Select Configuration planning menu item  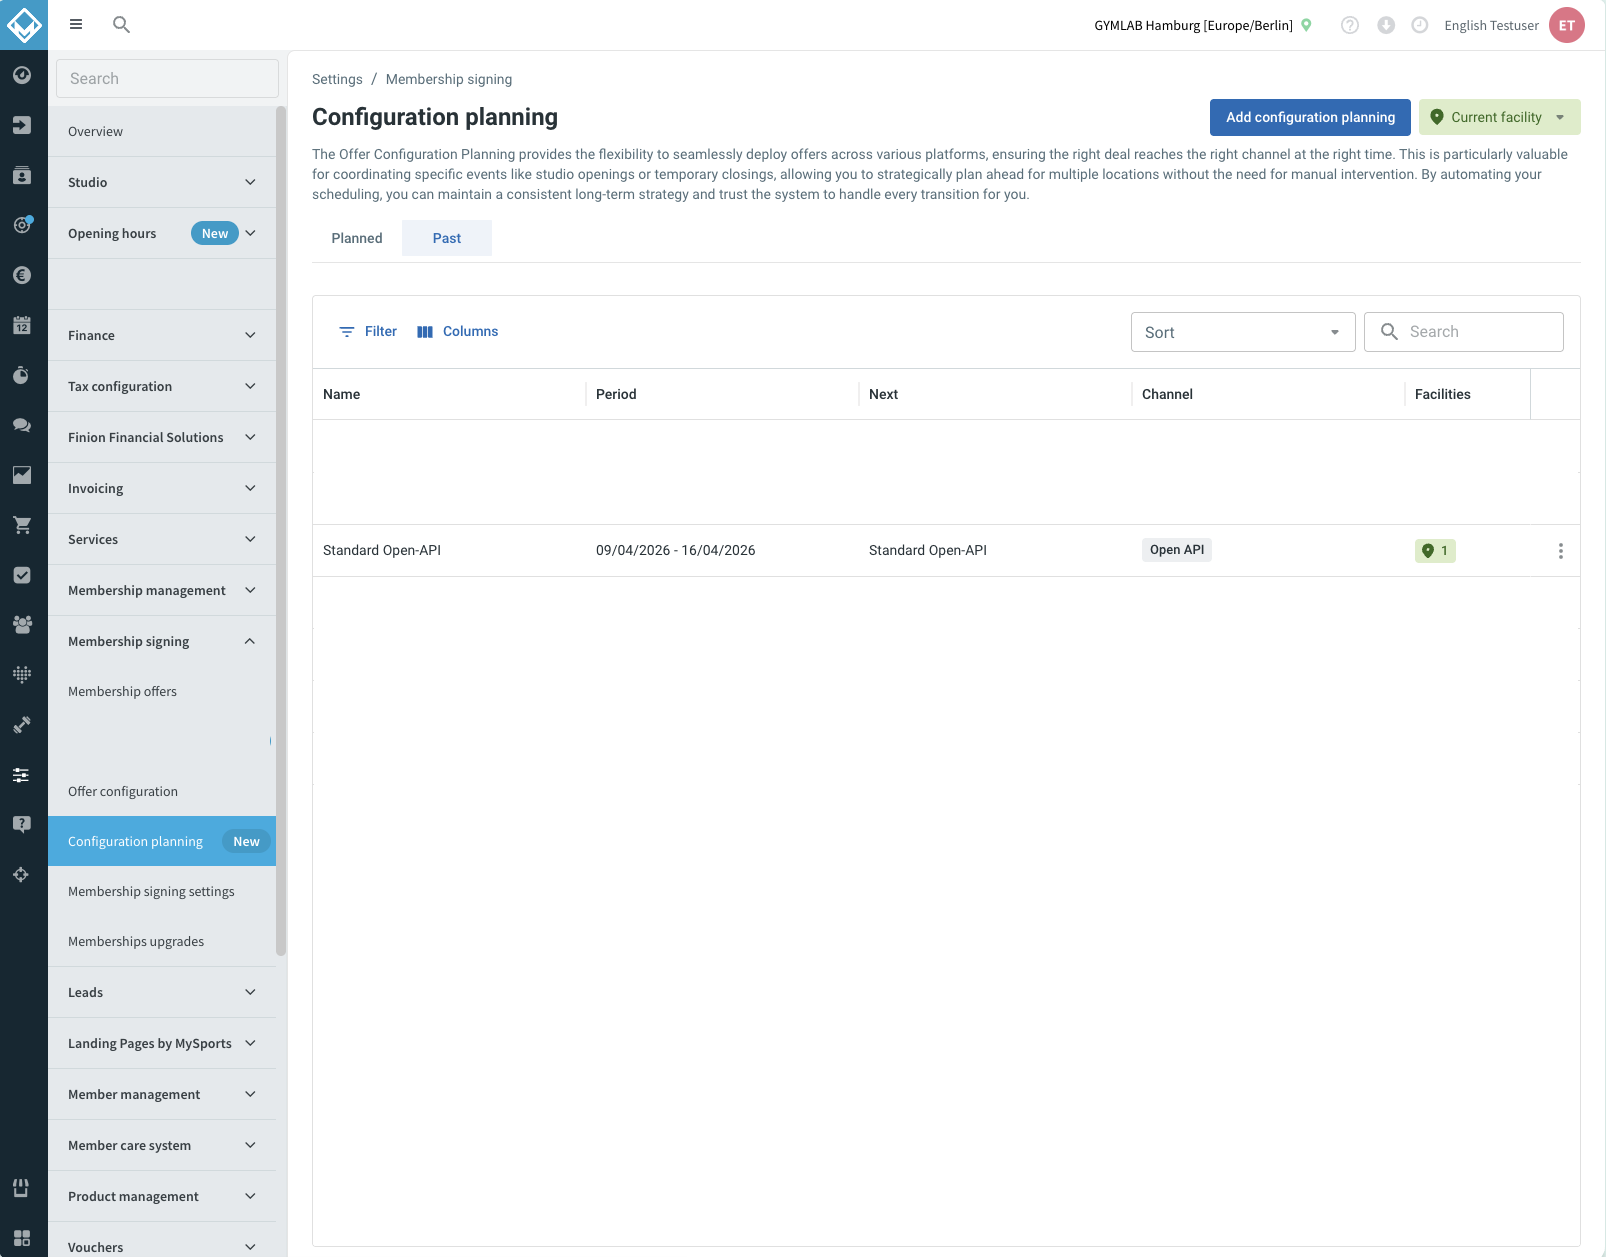coord(162,841)
